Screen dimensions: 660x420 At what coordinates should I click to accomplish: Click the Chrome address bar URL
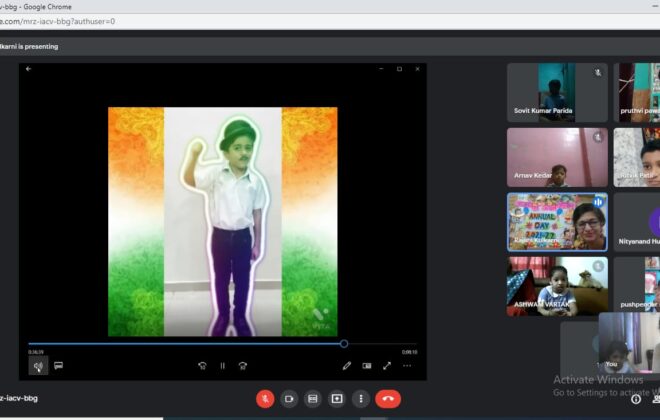57,21
